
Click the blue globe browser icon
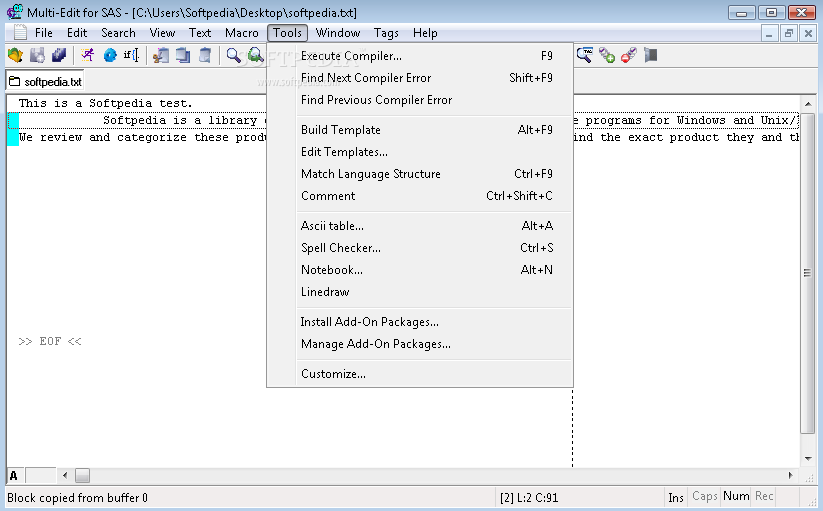tap(110, 55)
